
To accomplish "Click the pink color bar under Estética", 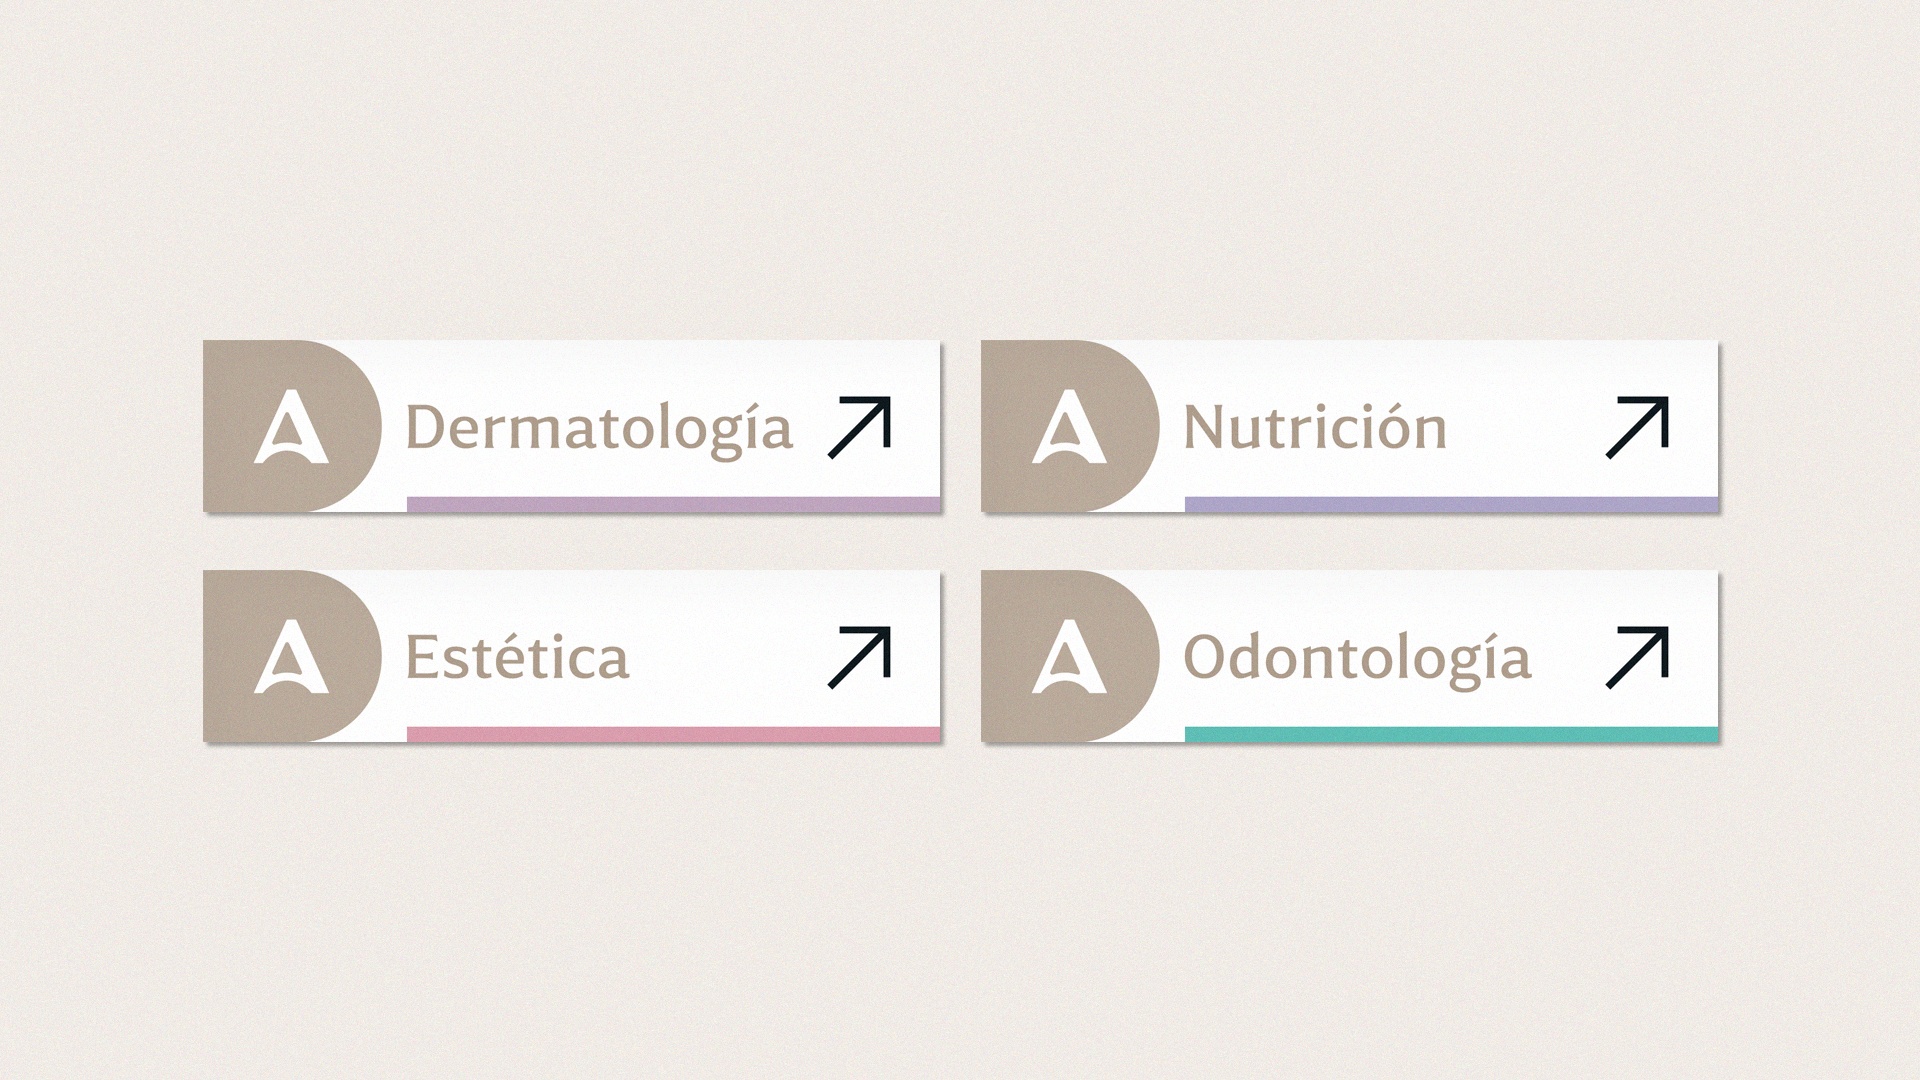I will [x=673, y=734].
